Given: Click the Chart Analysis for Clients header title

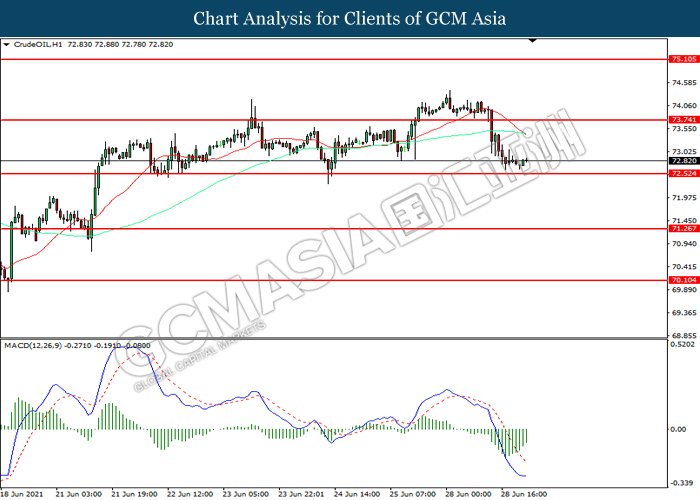Looking at the screenshot, I should (x=350, y=19).
